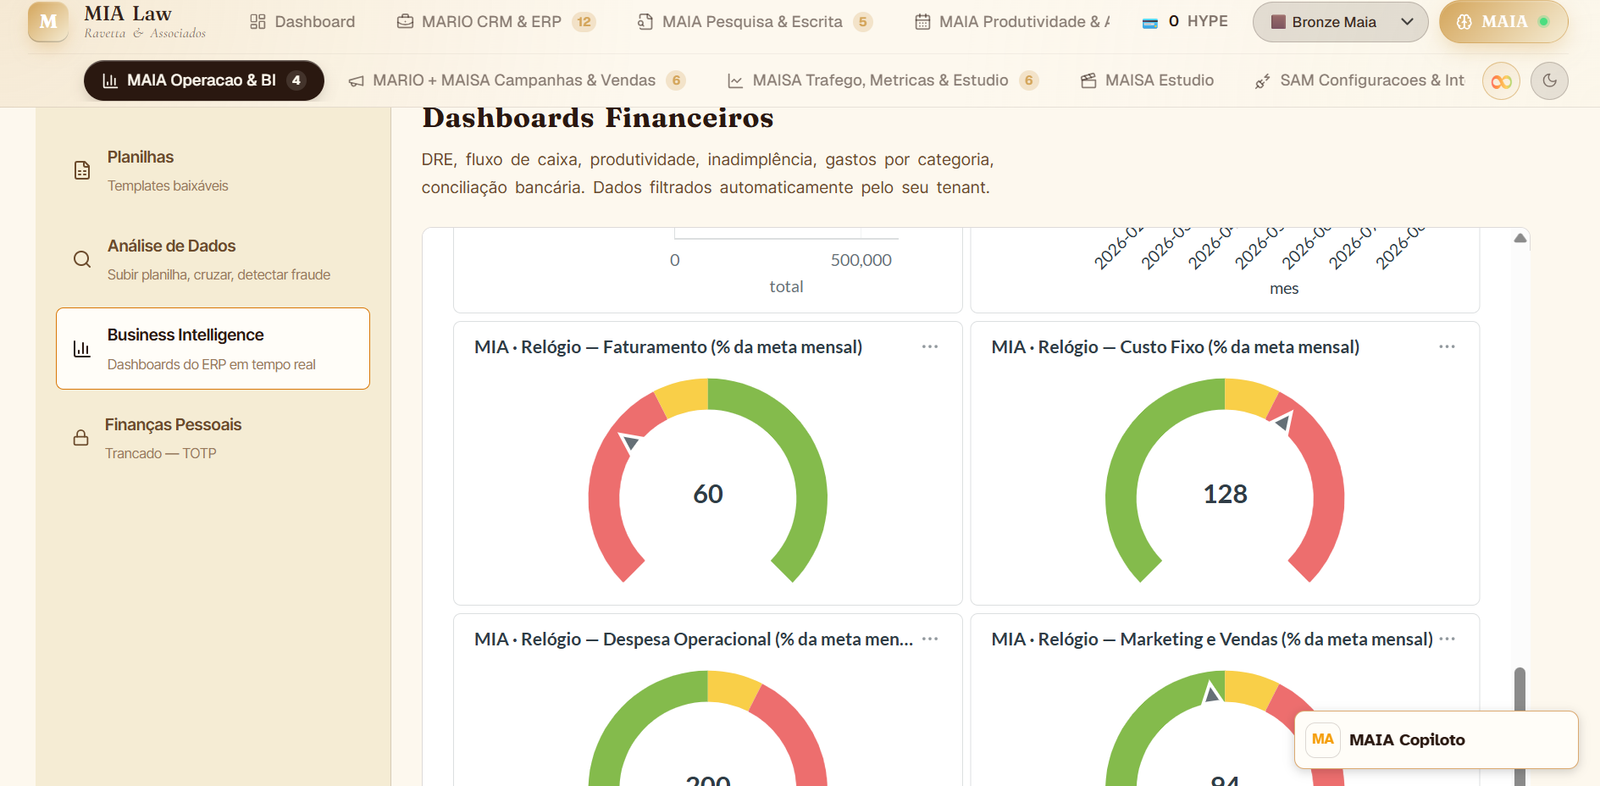Screen dimensions: 1600x786
Task: Open options menu for Faturamento gauge
Action: [930, 347]
